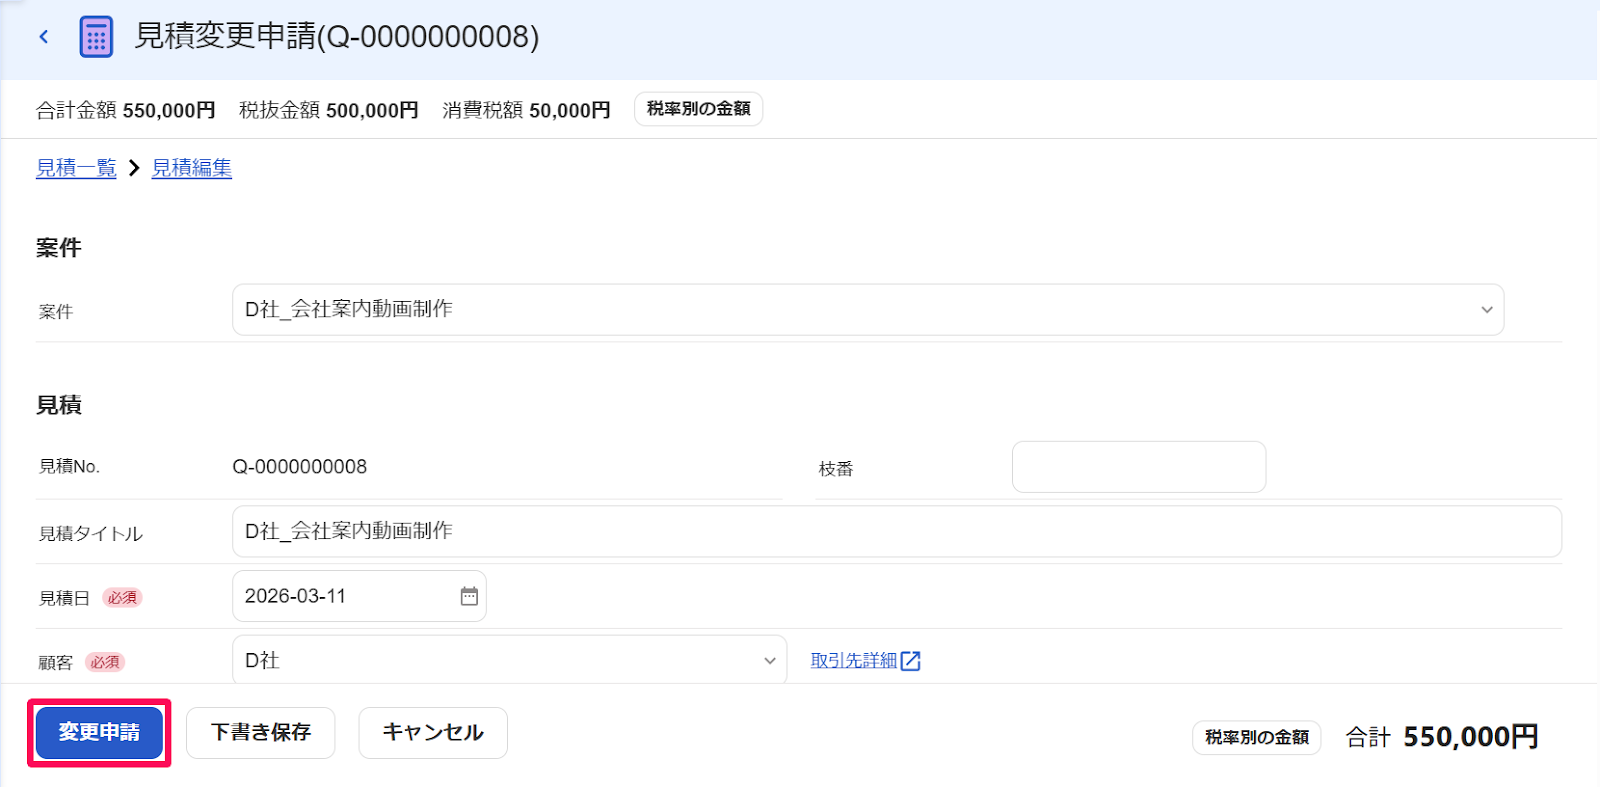The image size is (1600, 787).
Task: Click the 枝番 input field
Action: pyautogui.click(x=1139, y=467)
